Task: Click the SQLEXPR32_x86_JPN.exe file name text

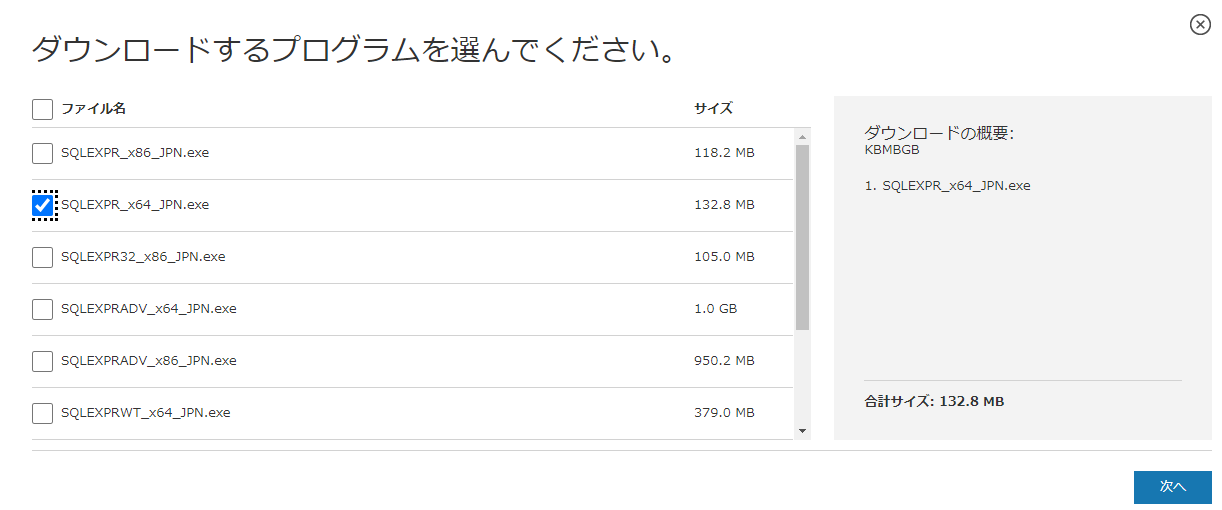Action: [143, 257]
